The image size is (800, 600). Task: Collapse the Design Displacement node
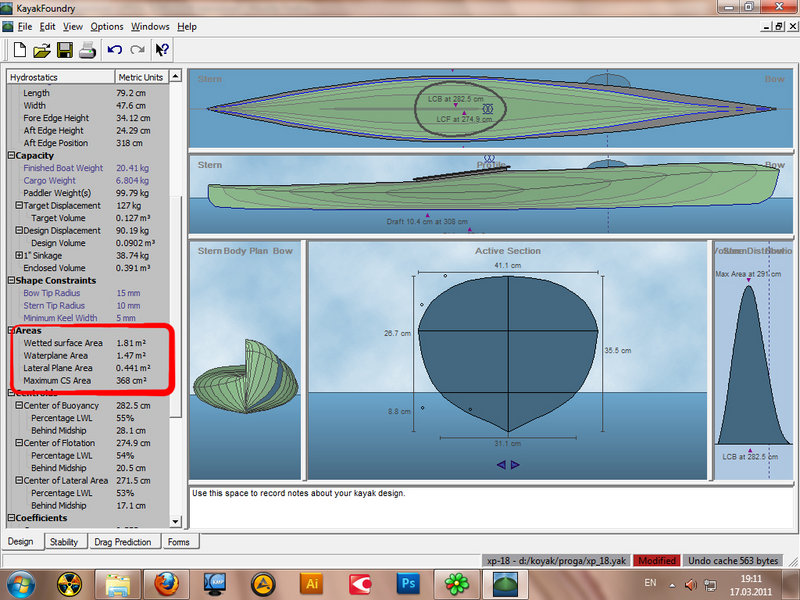(19, 230)
